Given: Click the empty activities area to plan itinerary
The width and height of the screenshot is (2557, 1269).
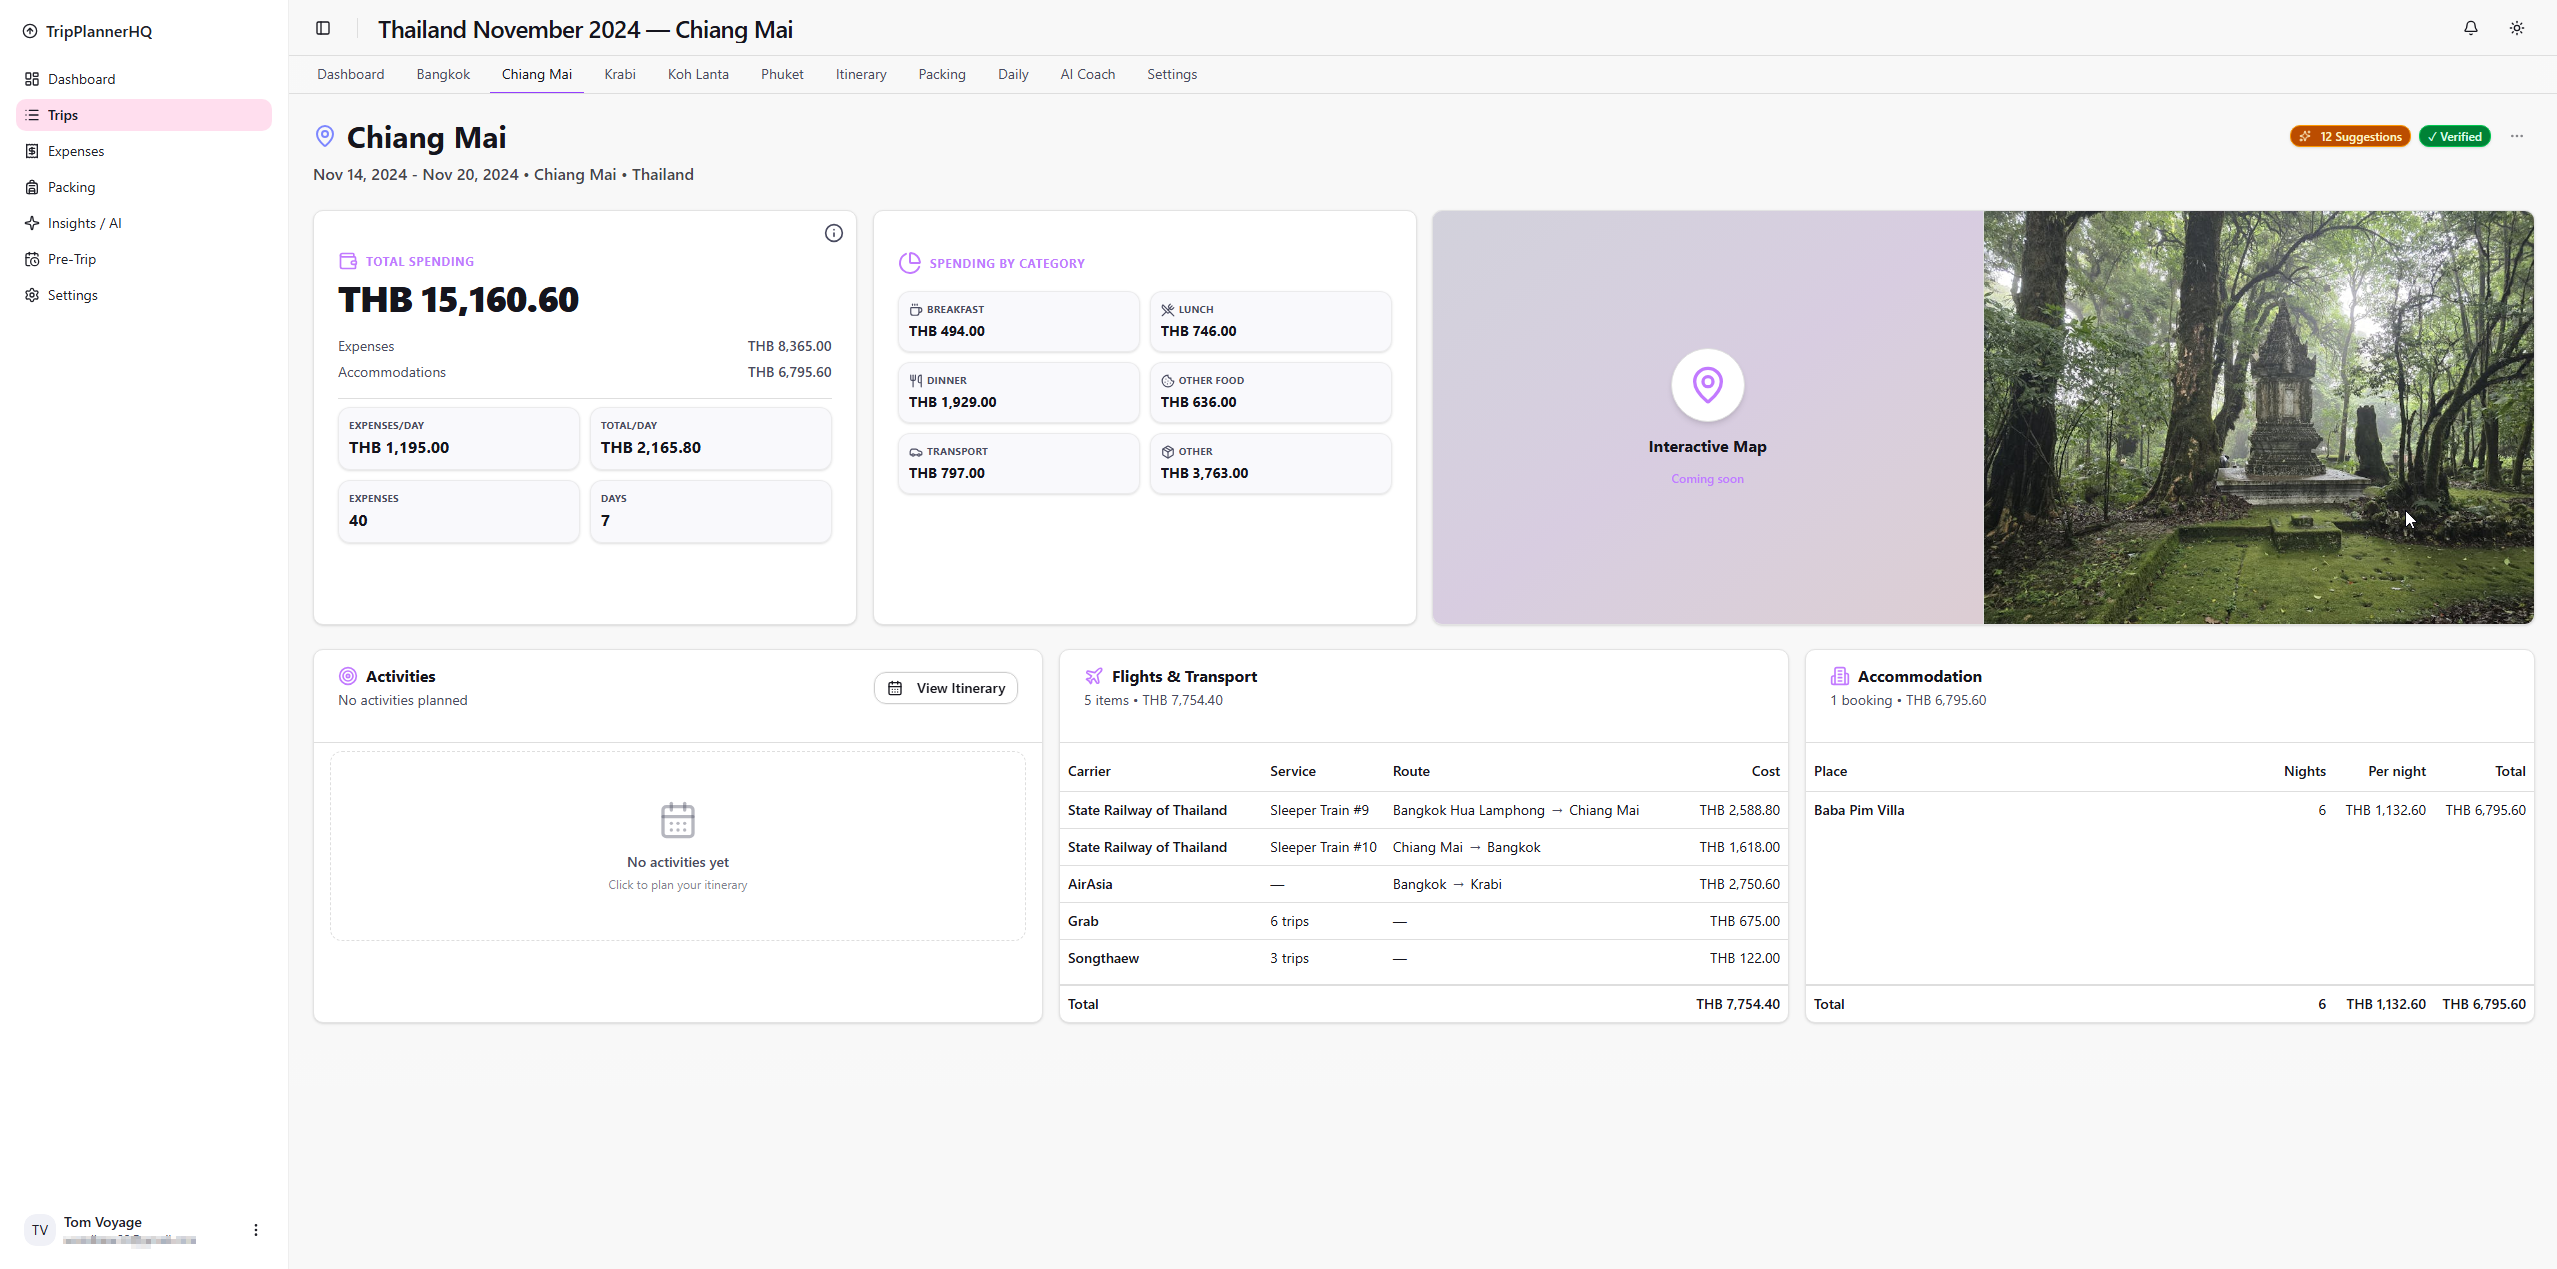Looking at the screenshot, I should coord(677,845).
